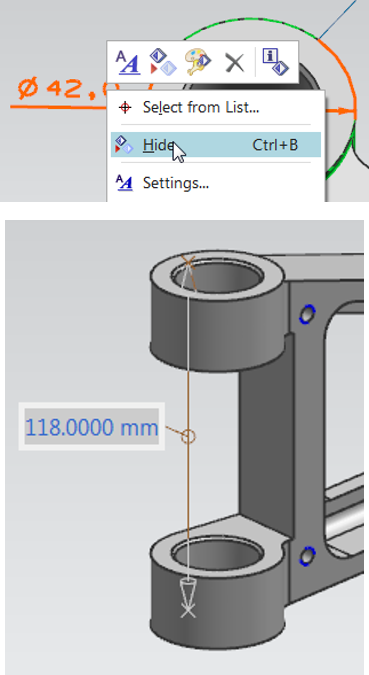The image size is (369, 675).
Task: Select the upper blue-highlighted small hole
Action: [x=307, y=314]
